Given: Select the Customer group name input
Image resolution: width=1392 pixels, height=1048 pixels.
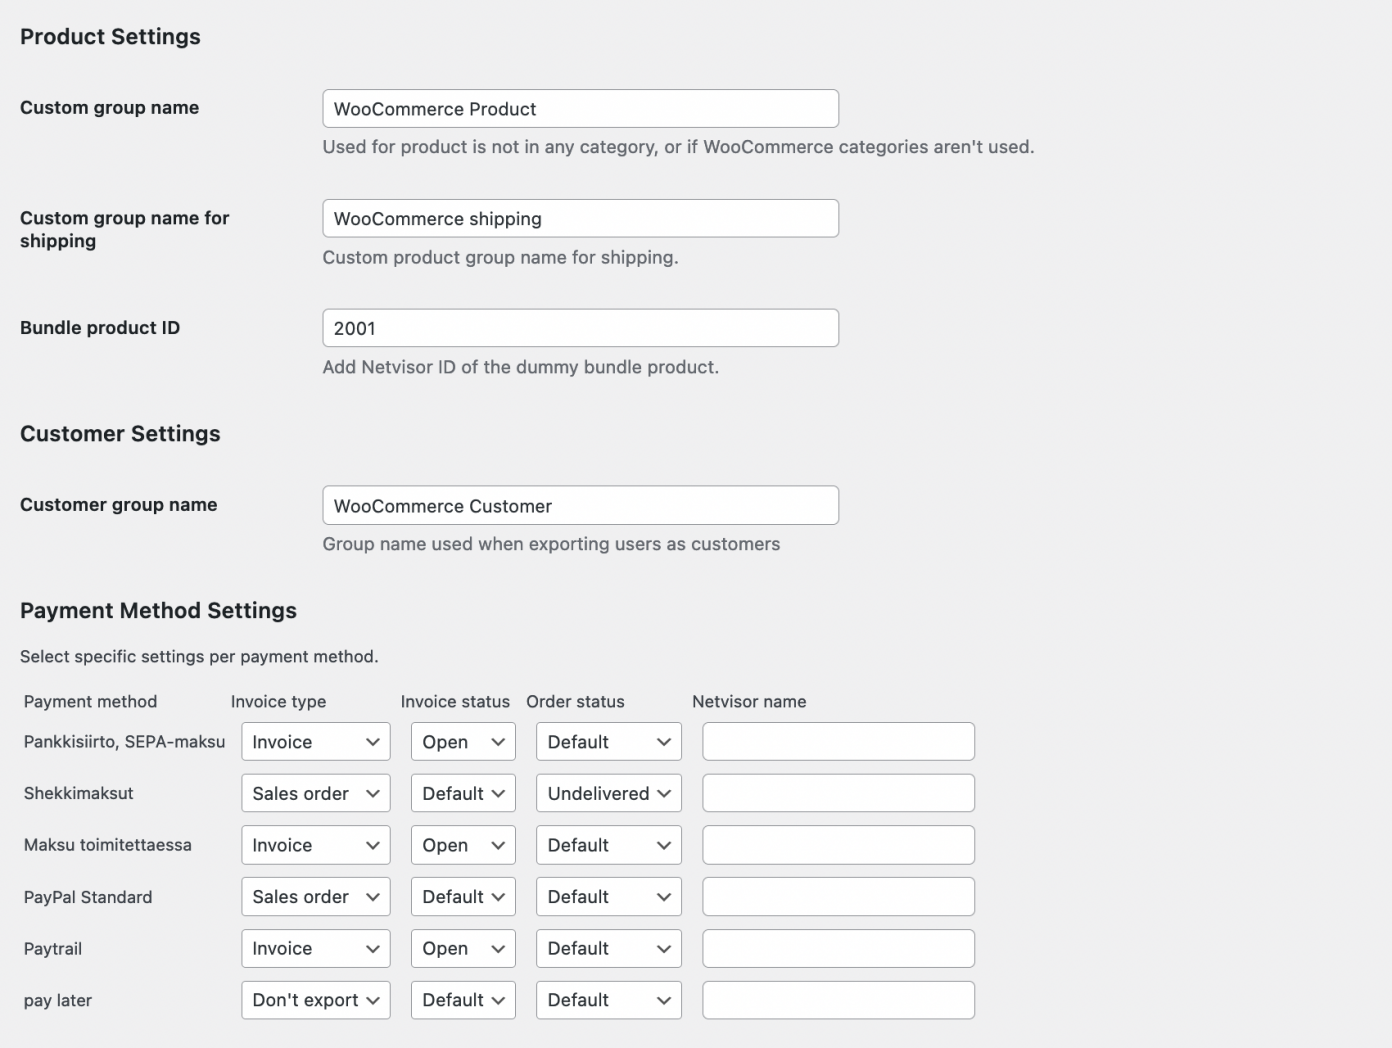Looking at the screenshot, I should [580, 506].
